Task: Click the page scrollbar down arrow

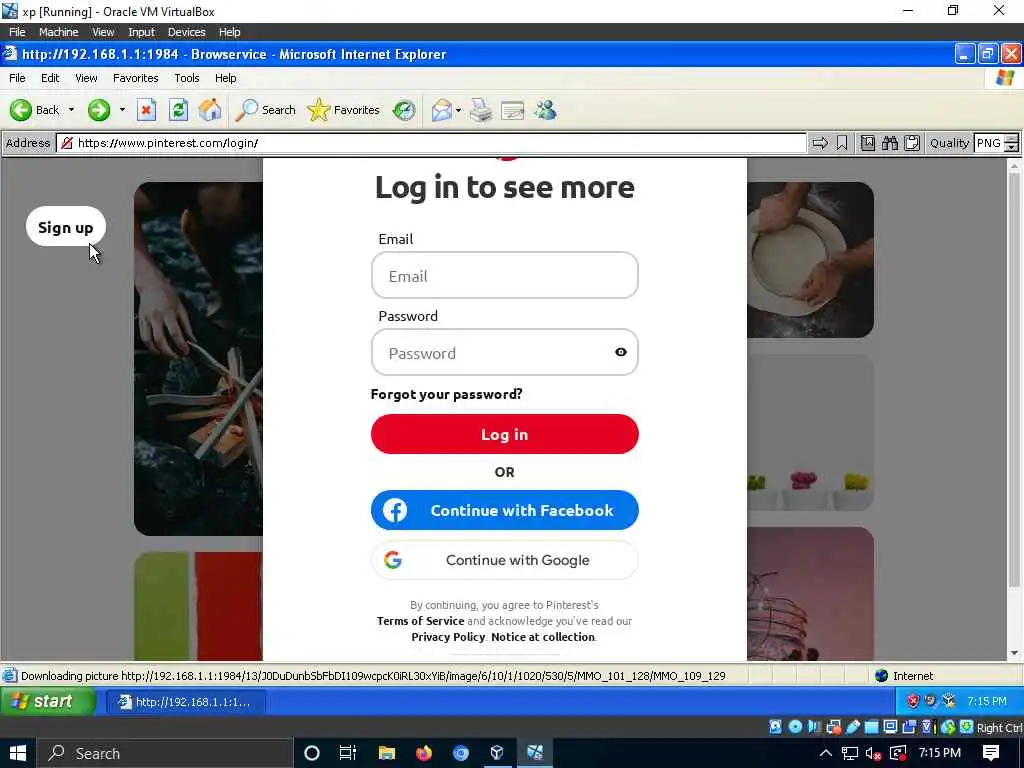Action: pyautogui.click(x=1014, y=652)
